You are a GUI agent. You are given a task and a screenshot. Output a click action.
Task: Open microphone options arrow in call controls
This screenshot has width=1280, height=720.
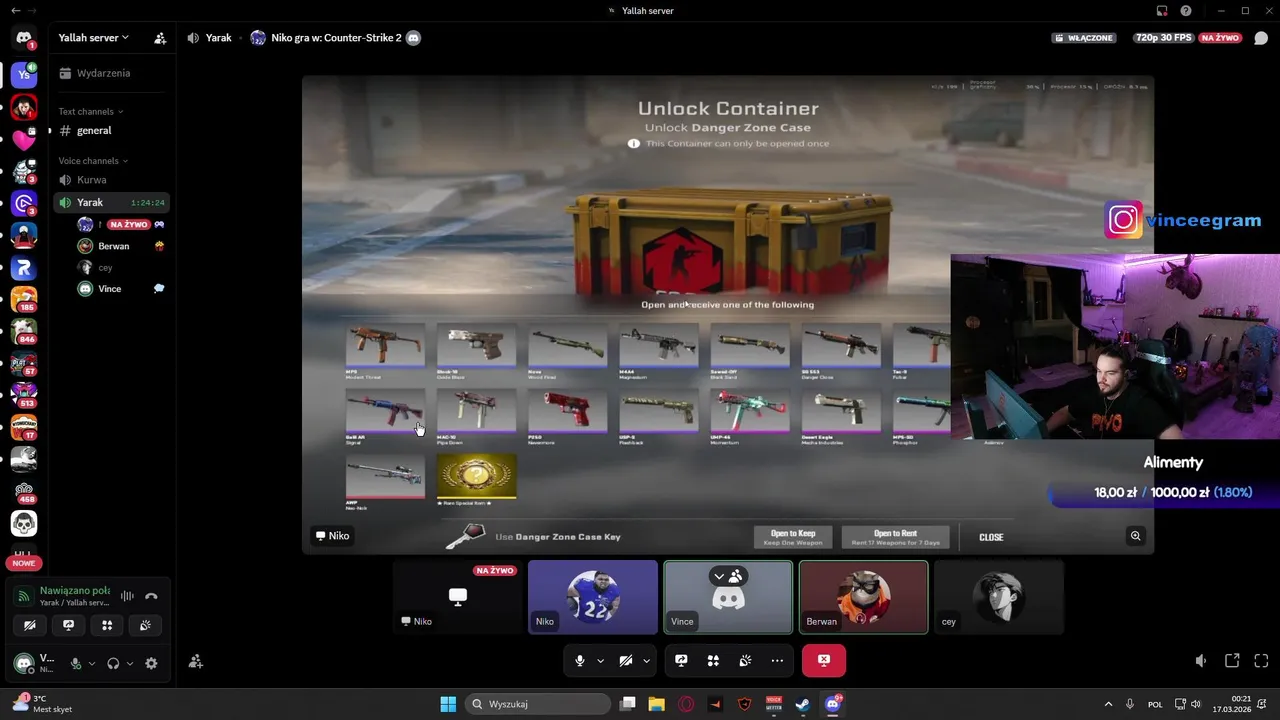[600, 661]
